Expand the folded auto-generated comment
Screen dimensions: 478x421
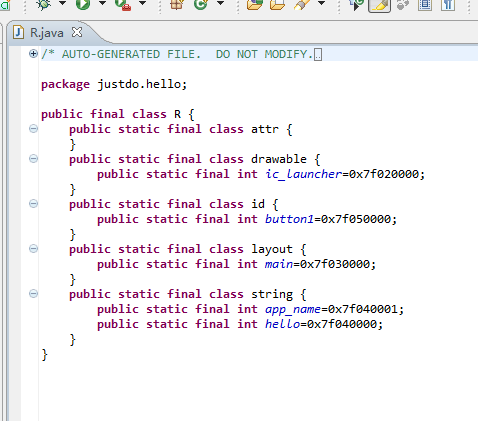[x=33, y=53]
